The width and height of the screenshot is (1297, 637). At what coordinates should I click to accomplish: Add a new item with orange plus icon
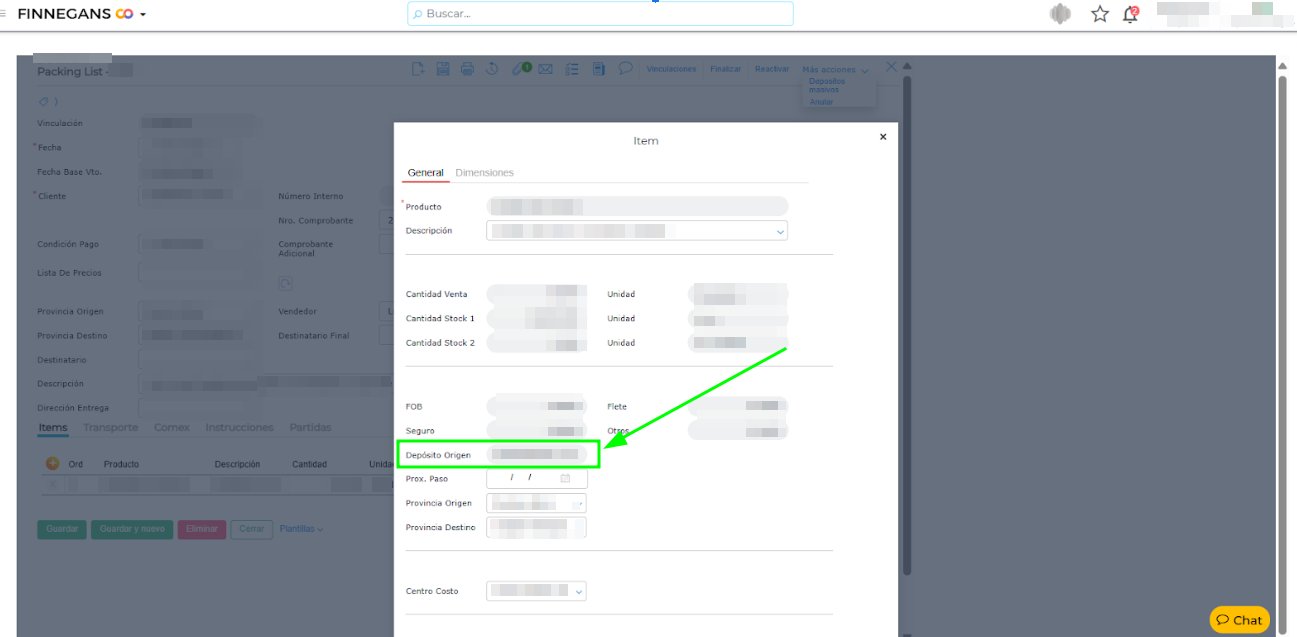click(52, 464)
